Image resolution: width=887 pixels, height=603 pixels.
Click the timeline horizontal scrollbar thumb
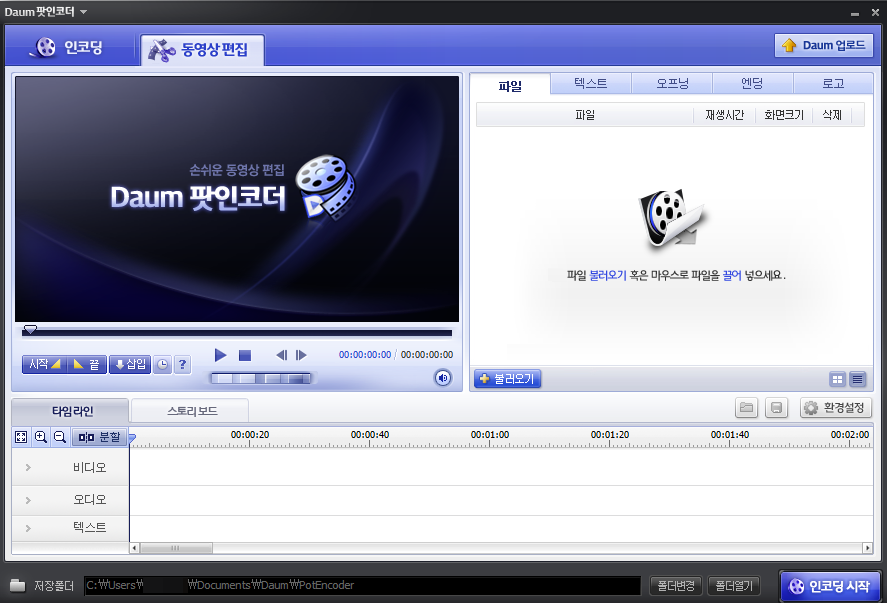tap(176, 548)
